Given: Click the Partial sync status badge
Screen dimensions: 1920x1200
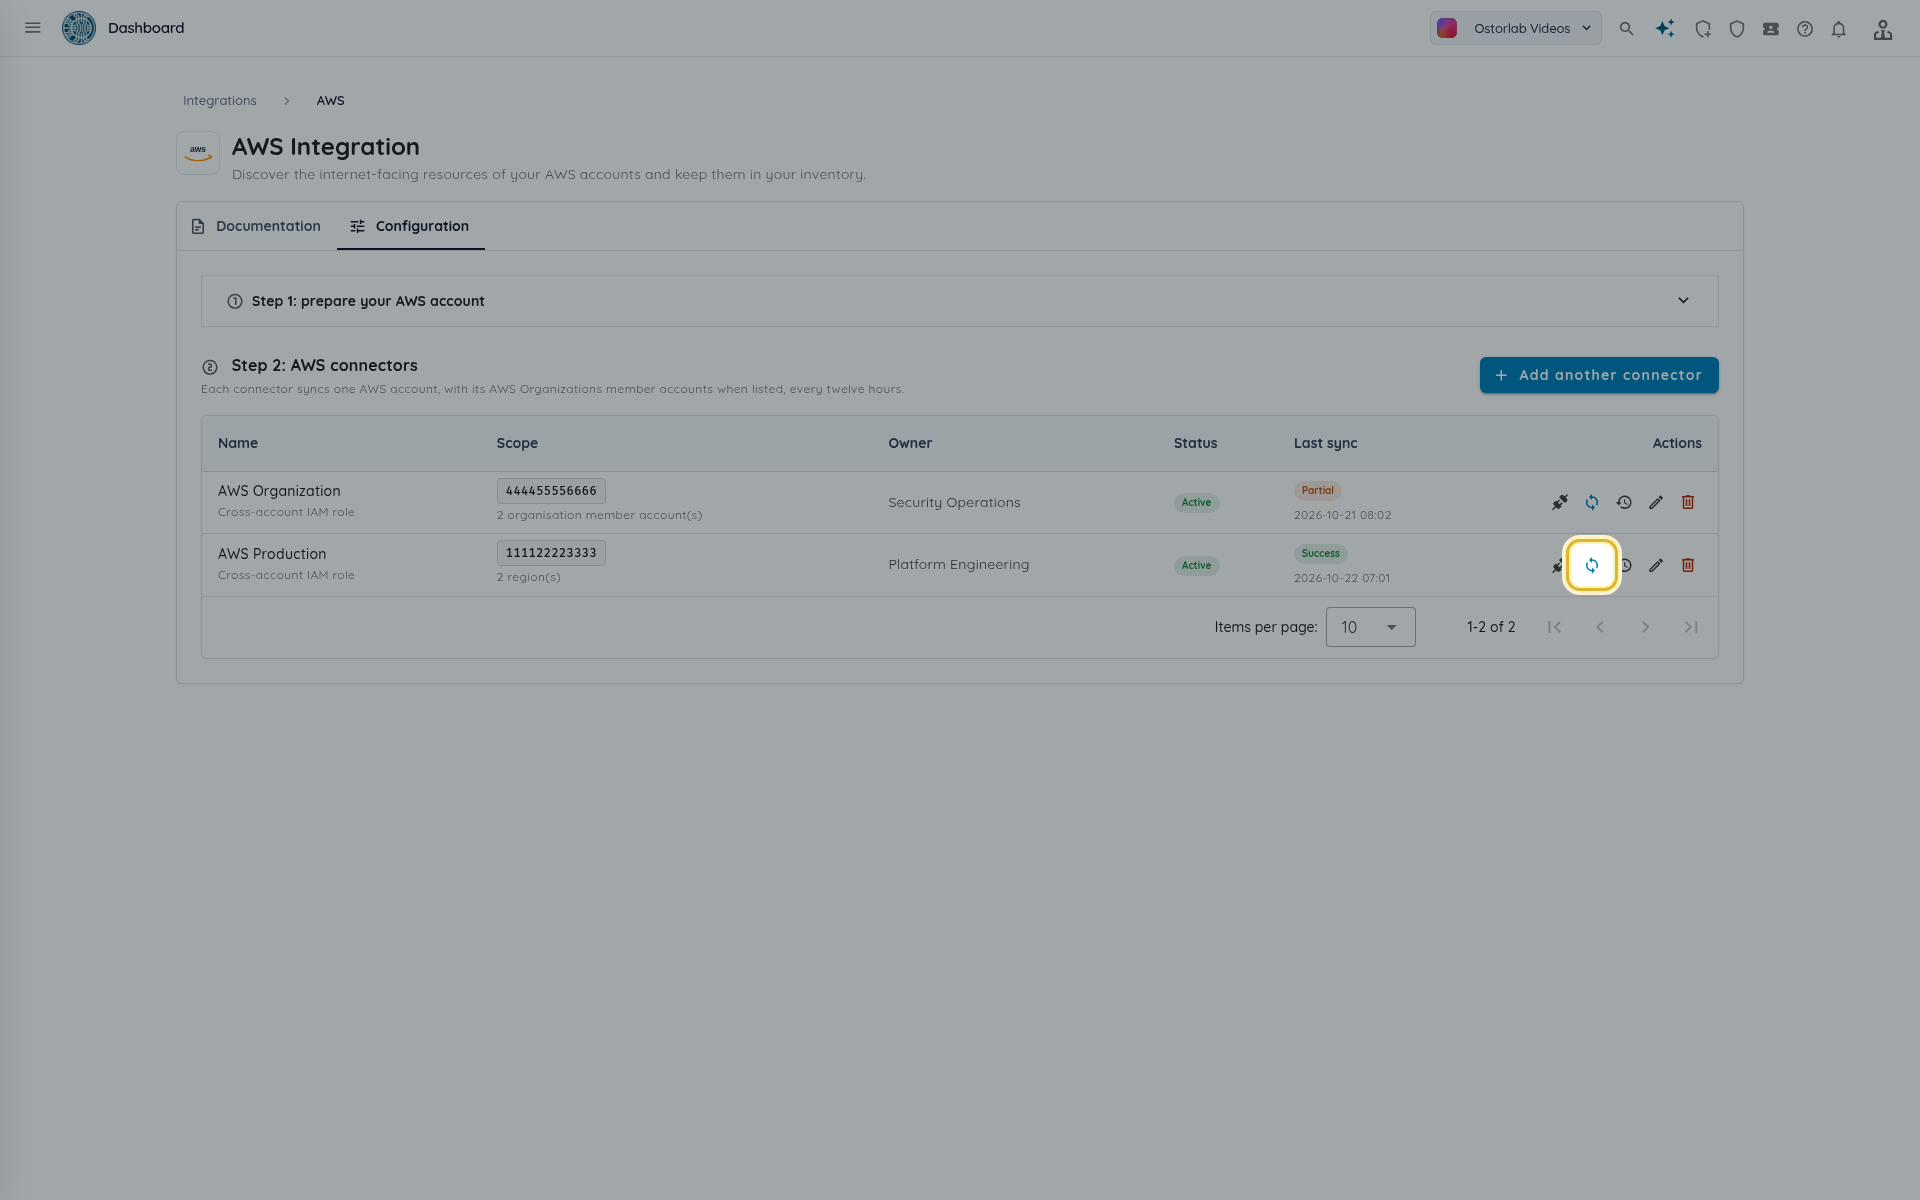Looking at the screenshot, I should 1317,490.
